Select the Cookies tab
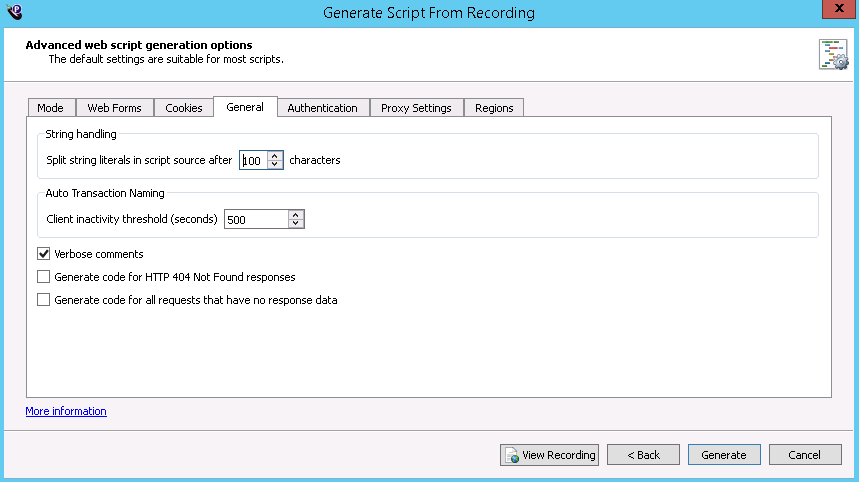 [x=183, y=108]
